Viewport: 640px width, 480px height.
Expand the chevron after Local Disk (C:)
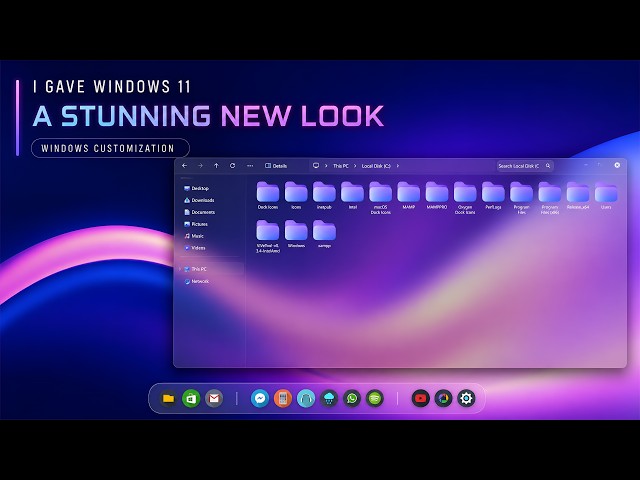click(398, 166)
